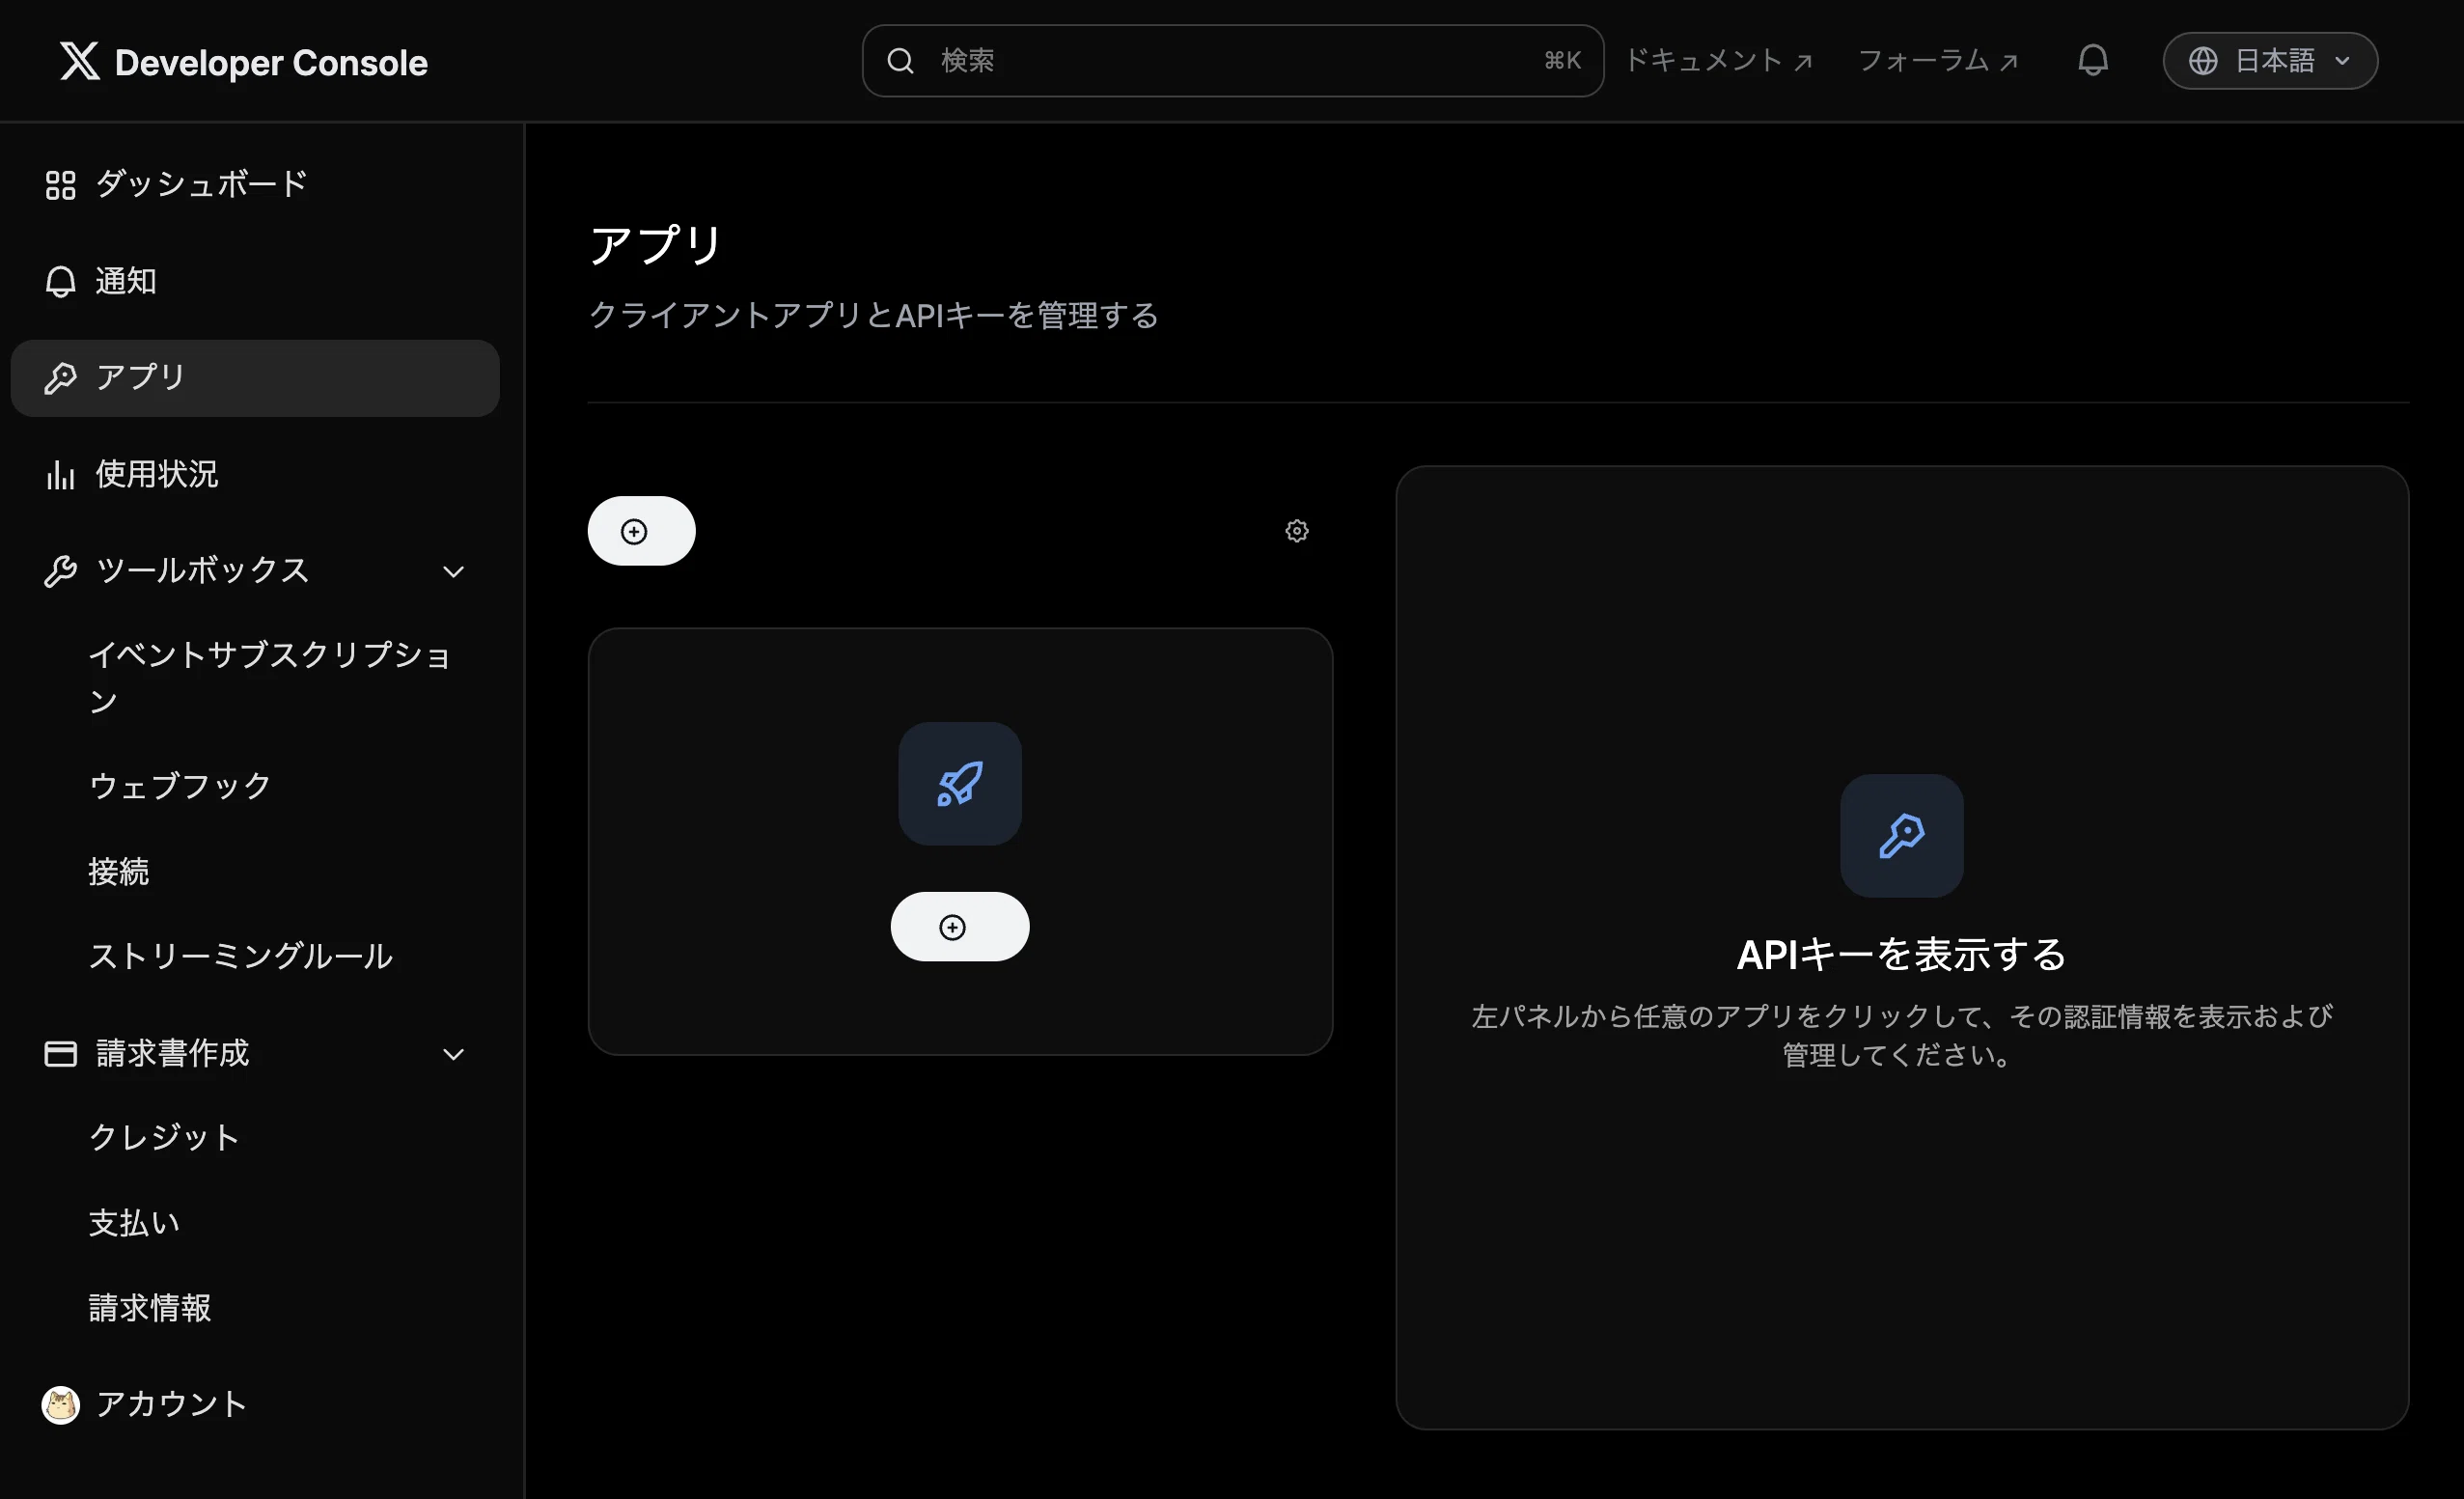Open ウェブフック in sidebar
Image resolution: width=2464 pixels, height=1499 pixels.
pos(180,786)
